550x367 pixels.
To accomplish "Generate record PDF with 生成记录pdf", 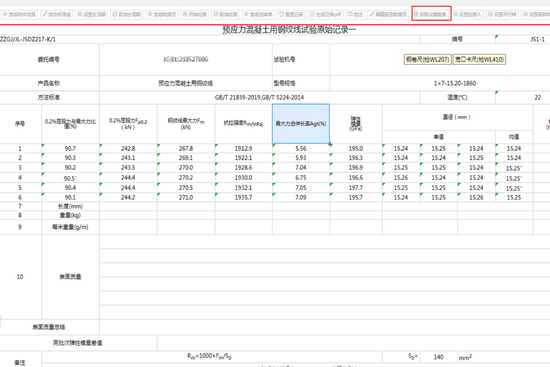I will (325, 14).
